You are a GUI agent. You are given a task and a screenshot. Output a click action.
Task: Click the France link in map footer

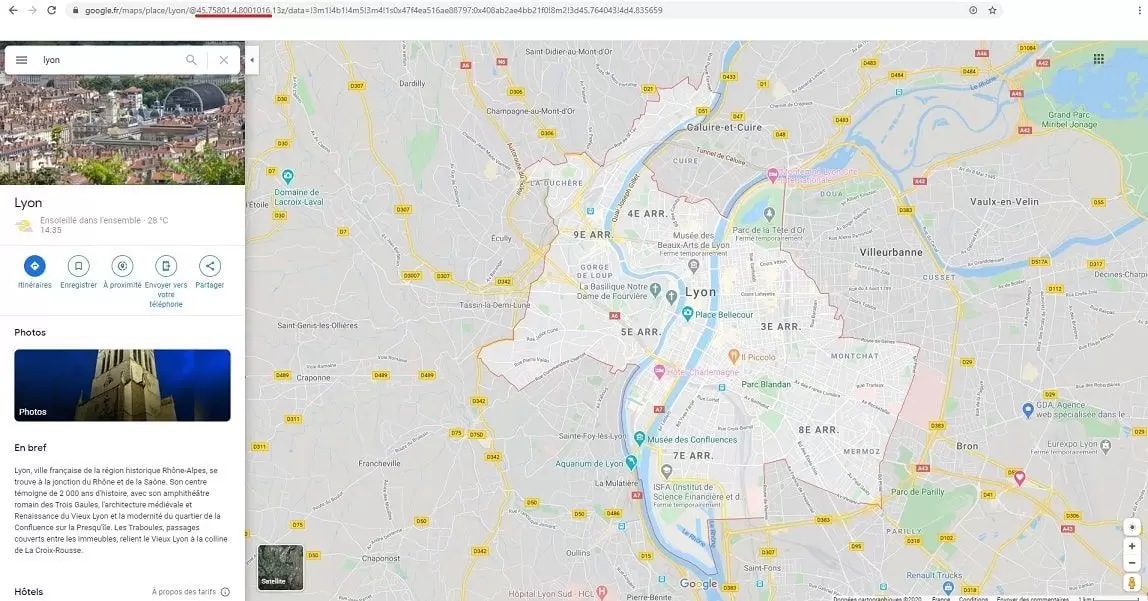941,598
